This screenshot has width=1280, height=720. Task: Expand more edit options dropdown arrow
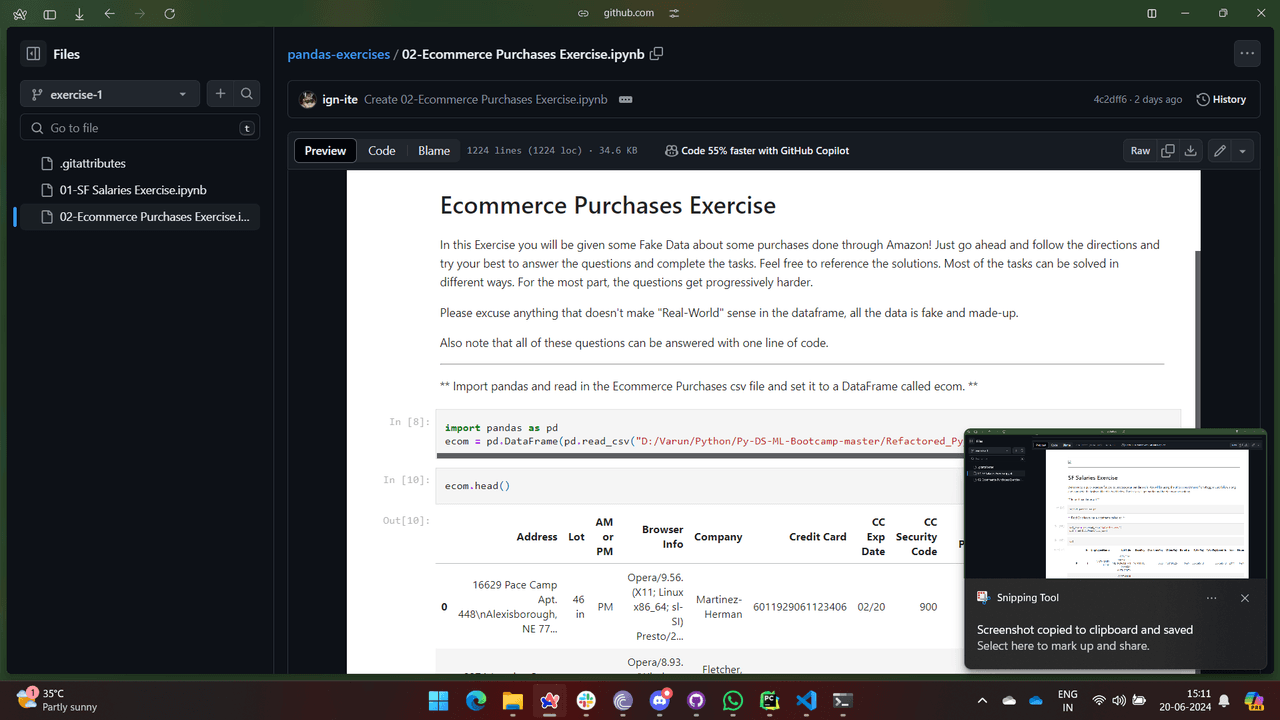[x=1242, y=151]
